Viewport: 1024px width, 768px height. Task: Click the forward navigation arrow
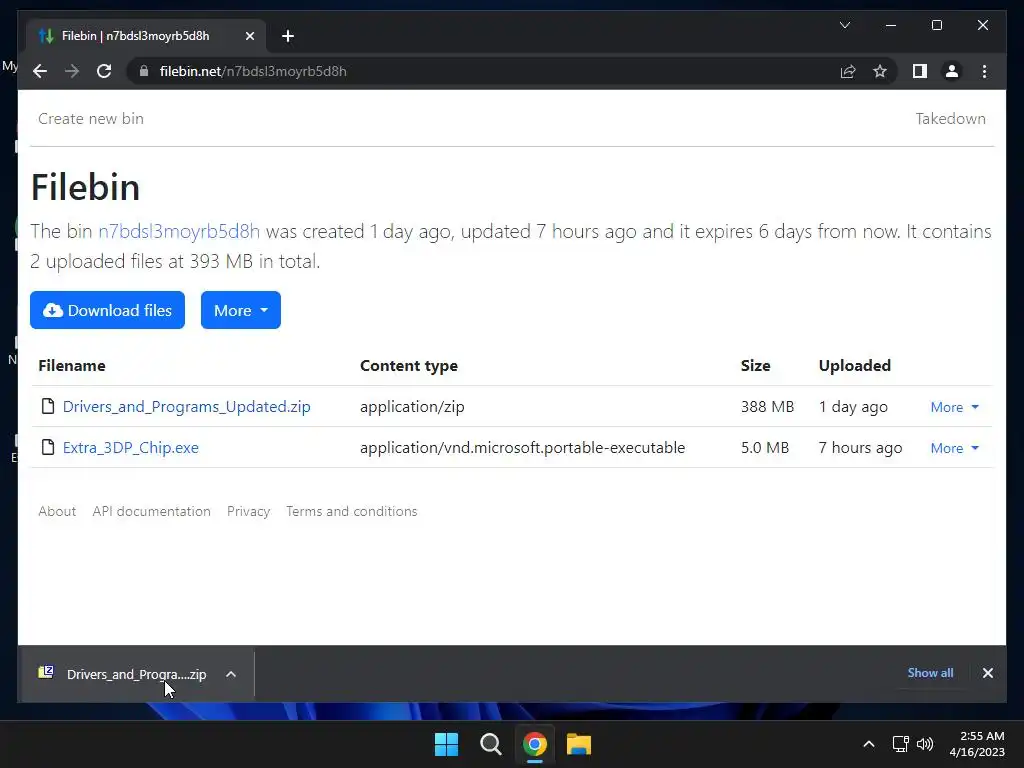(72, 71)
